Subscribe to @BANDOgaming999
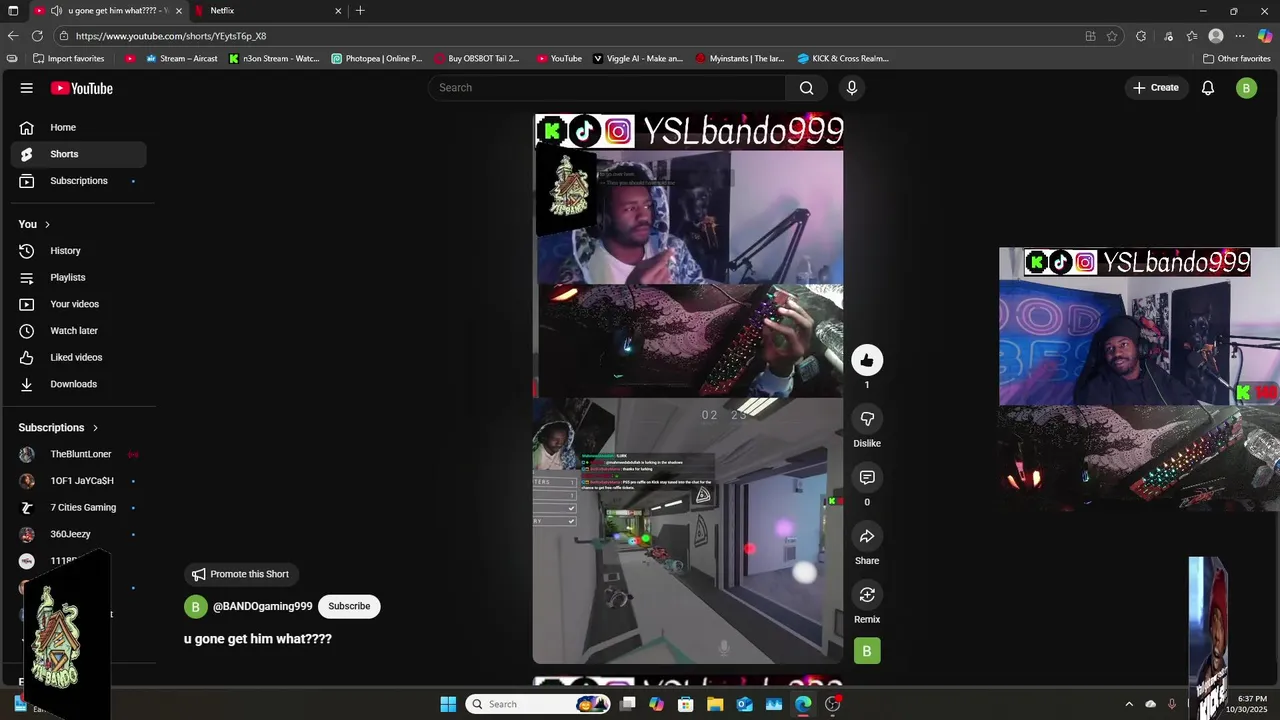This screenshot has height=720, width=1280. tap(349, 606)
